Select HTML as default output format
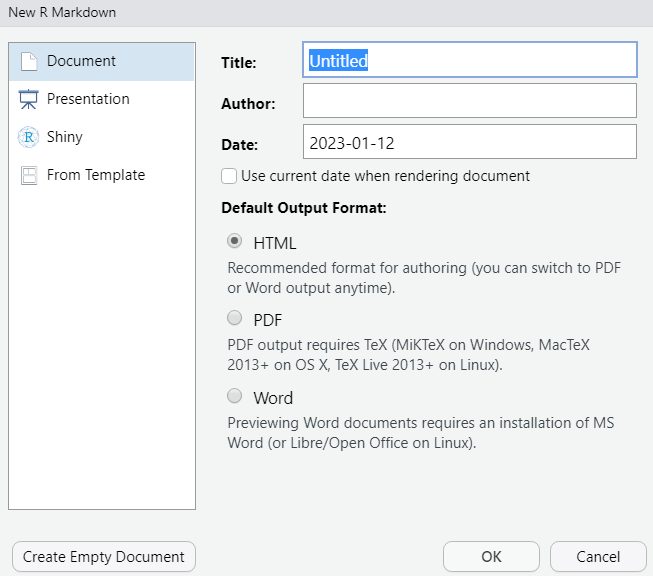 click(x=235, y=241)
